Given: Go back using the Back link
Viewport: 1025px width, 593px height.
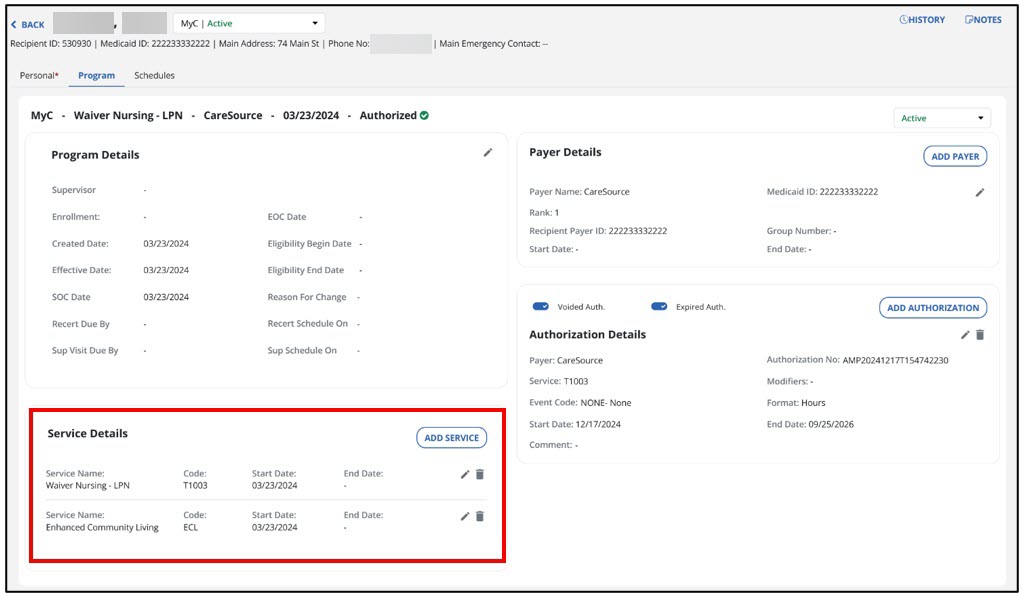Looking at the screenshot, I should pos(27,25).
